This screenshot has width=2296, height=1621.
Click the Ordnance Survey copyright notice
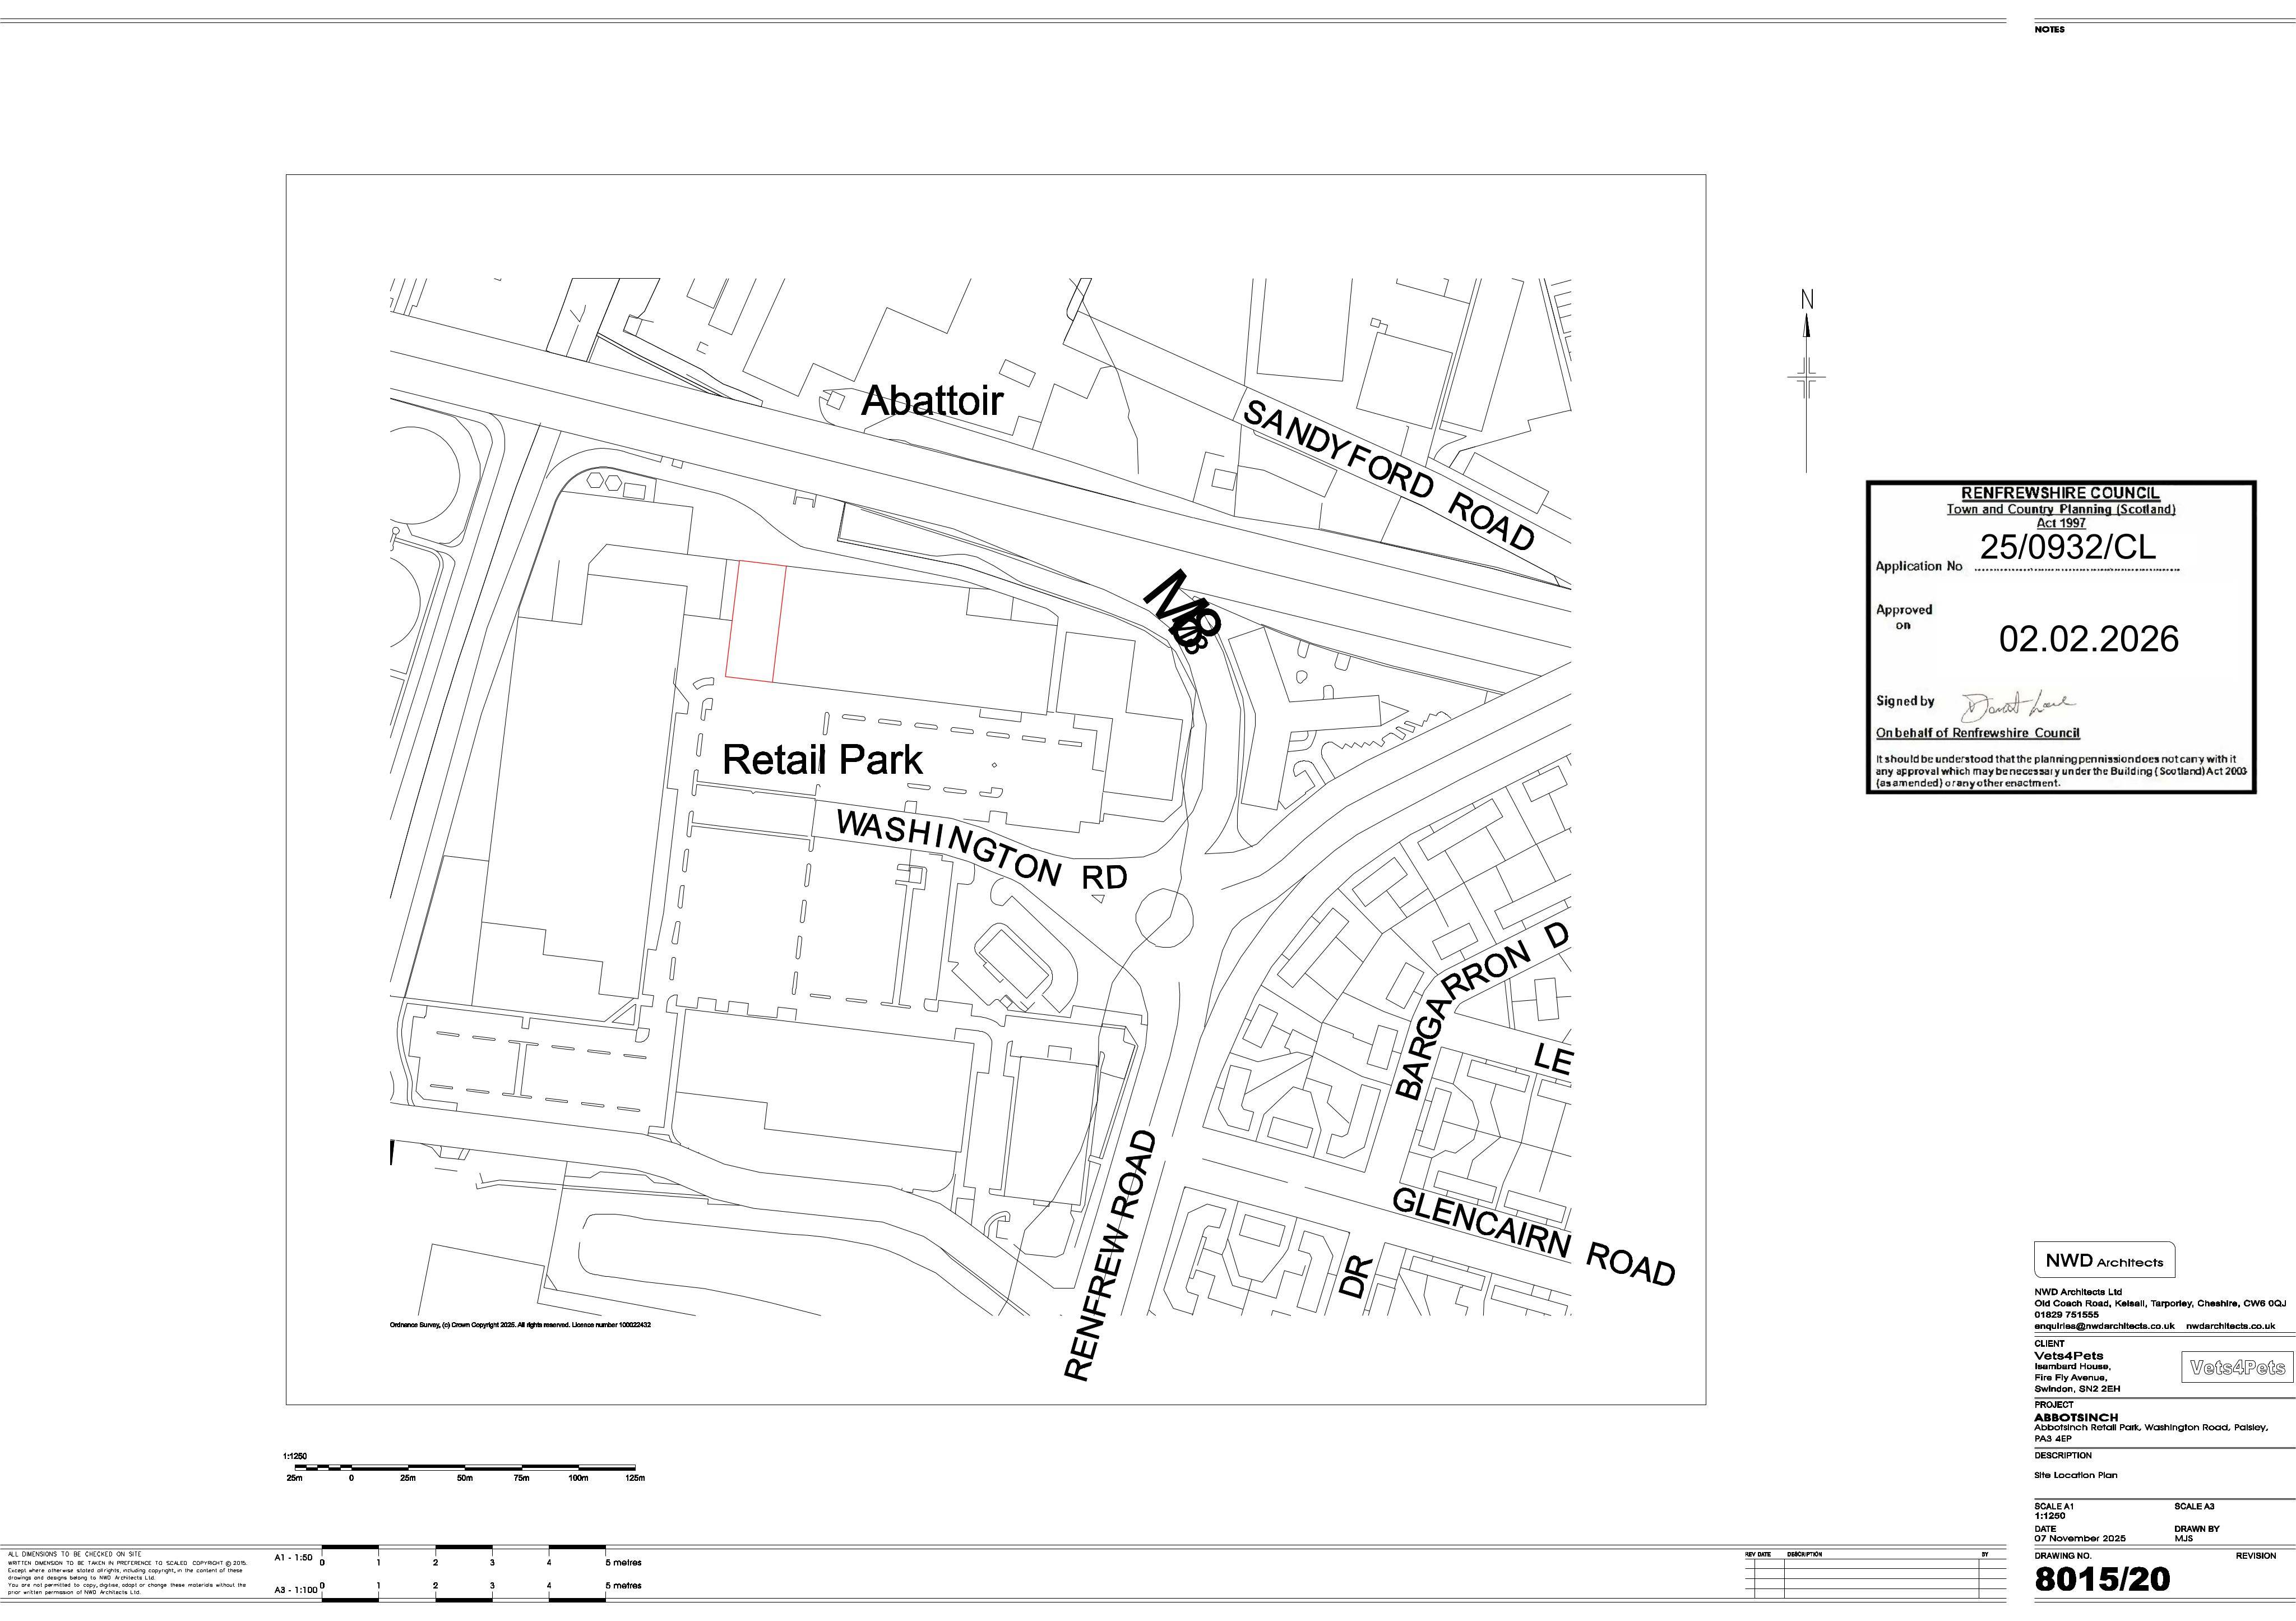tap(520, 1325)
